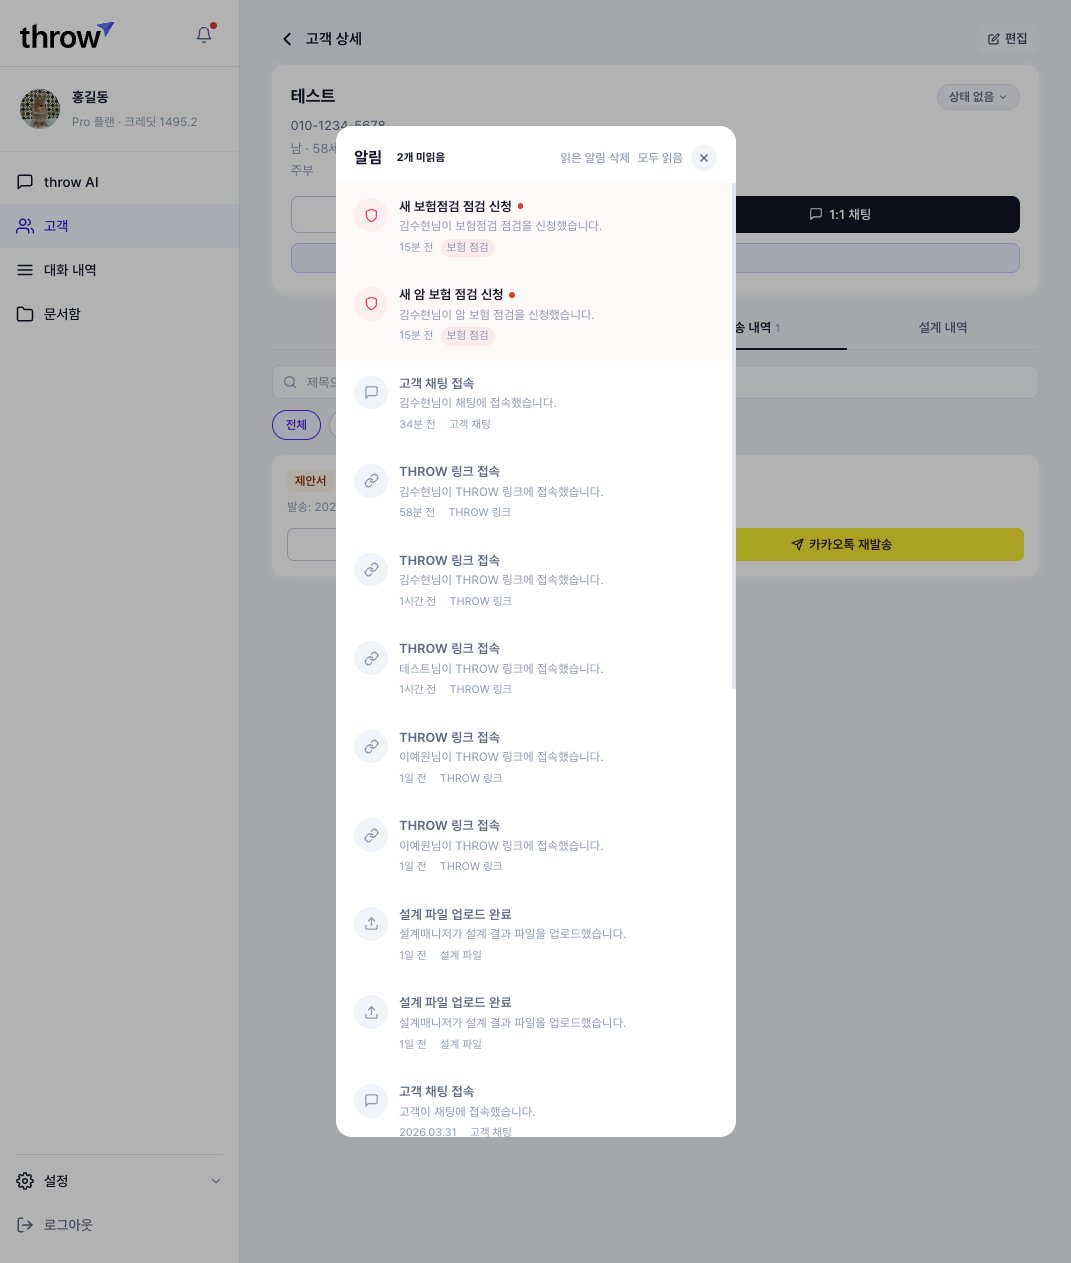Close the 알림 panel with X
The width and height of the screenshot is (1071, 1263).
point(704,158)
